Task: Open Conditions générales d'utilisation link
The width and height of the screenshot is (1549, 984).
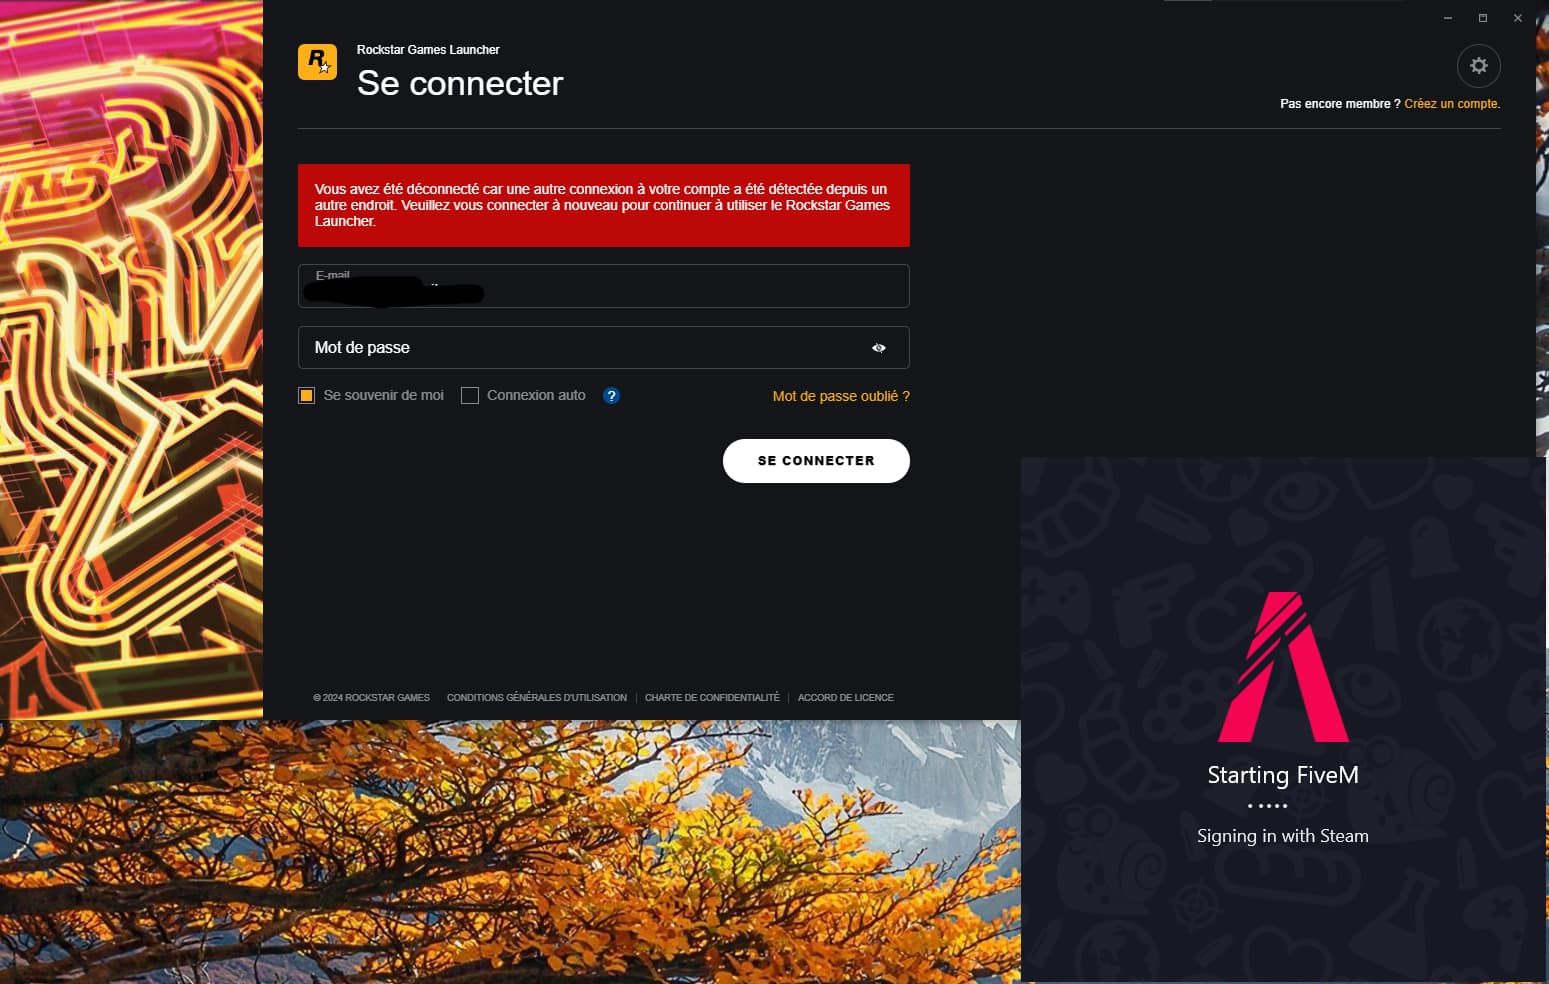Action: [x=537, y=698]
